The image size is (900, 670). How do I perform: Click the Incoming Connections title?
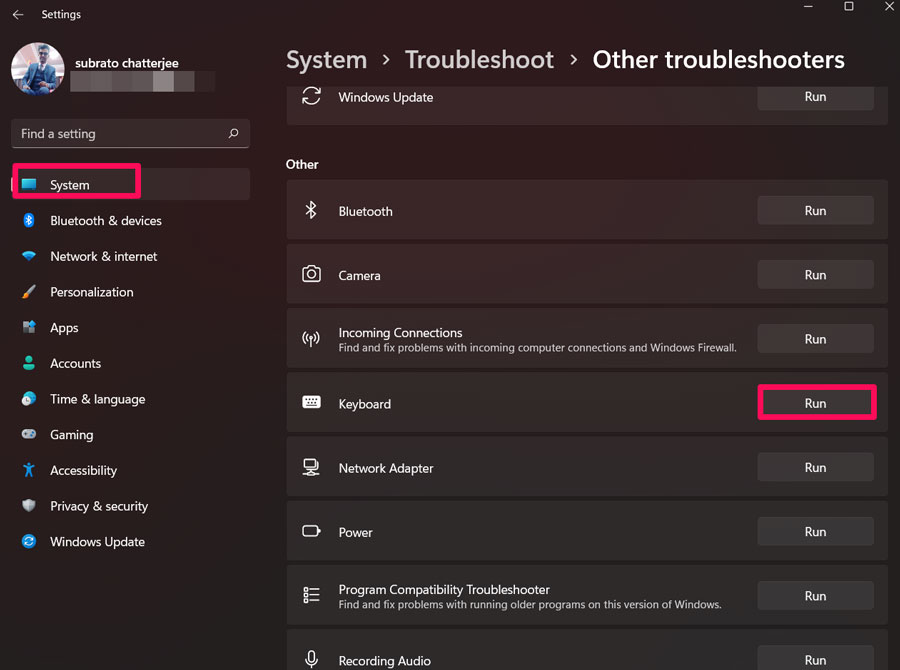click(x=400, y=333)
